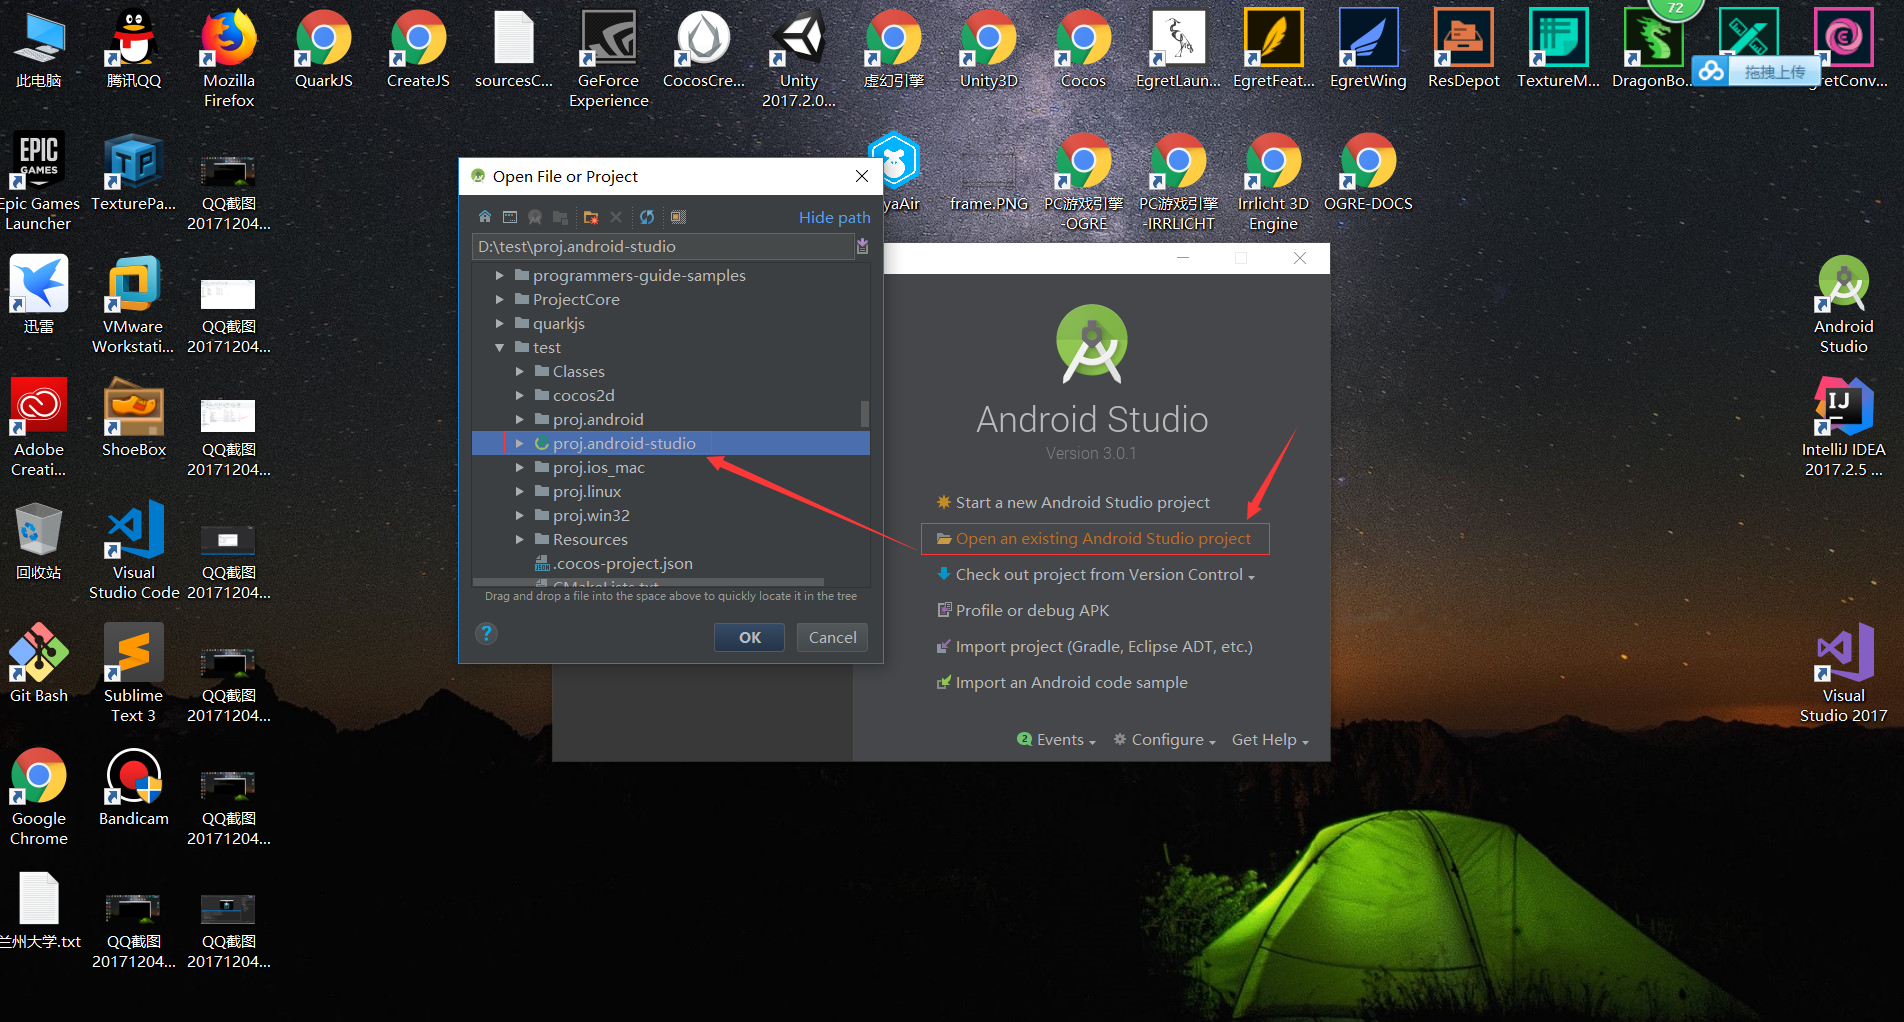Select the Recycle Bin icon

pos(39,541)
